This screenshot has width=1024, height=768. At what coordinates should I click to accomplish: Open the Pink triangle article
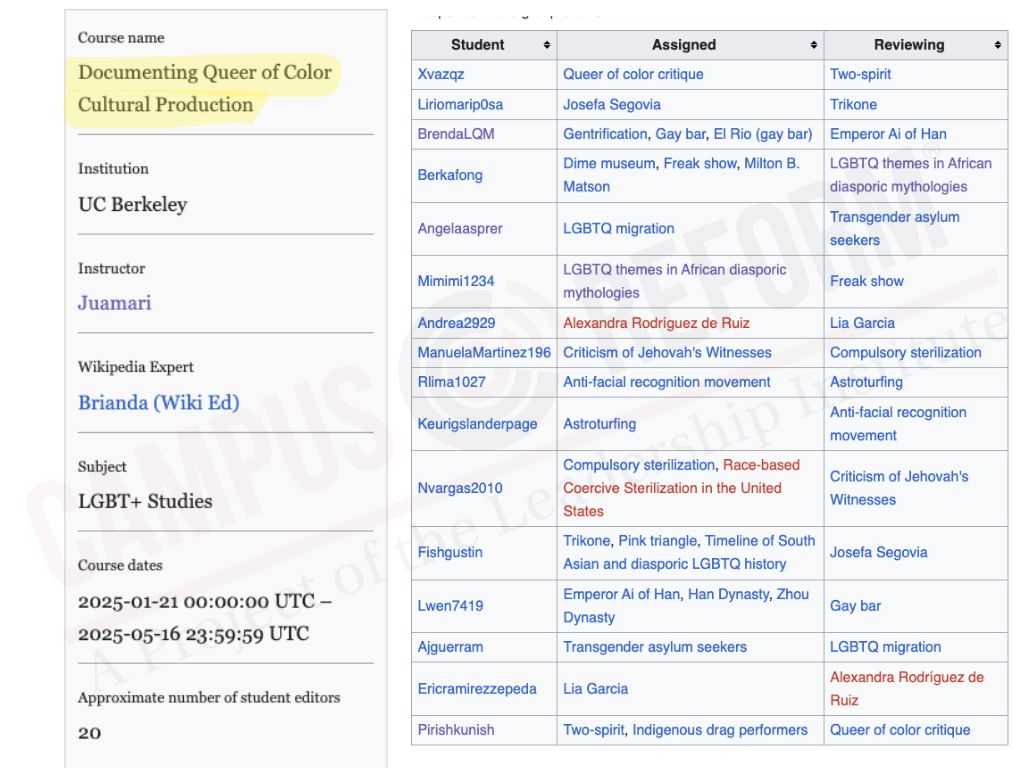pos(658,541)
